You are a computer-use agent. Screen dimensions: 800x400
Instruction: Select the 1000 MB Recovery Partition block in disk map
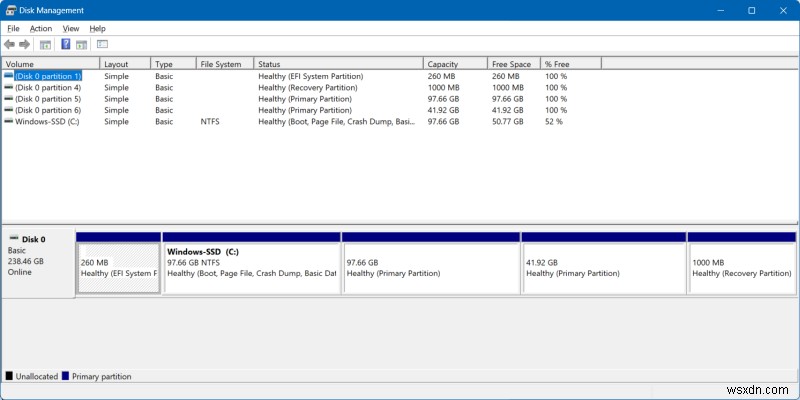pyautogui.click(x=742, y=268)
